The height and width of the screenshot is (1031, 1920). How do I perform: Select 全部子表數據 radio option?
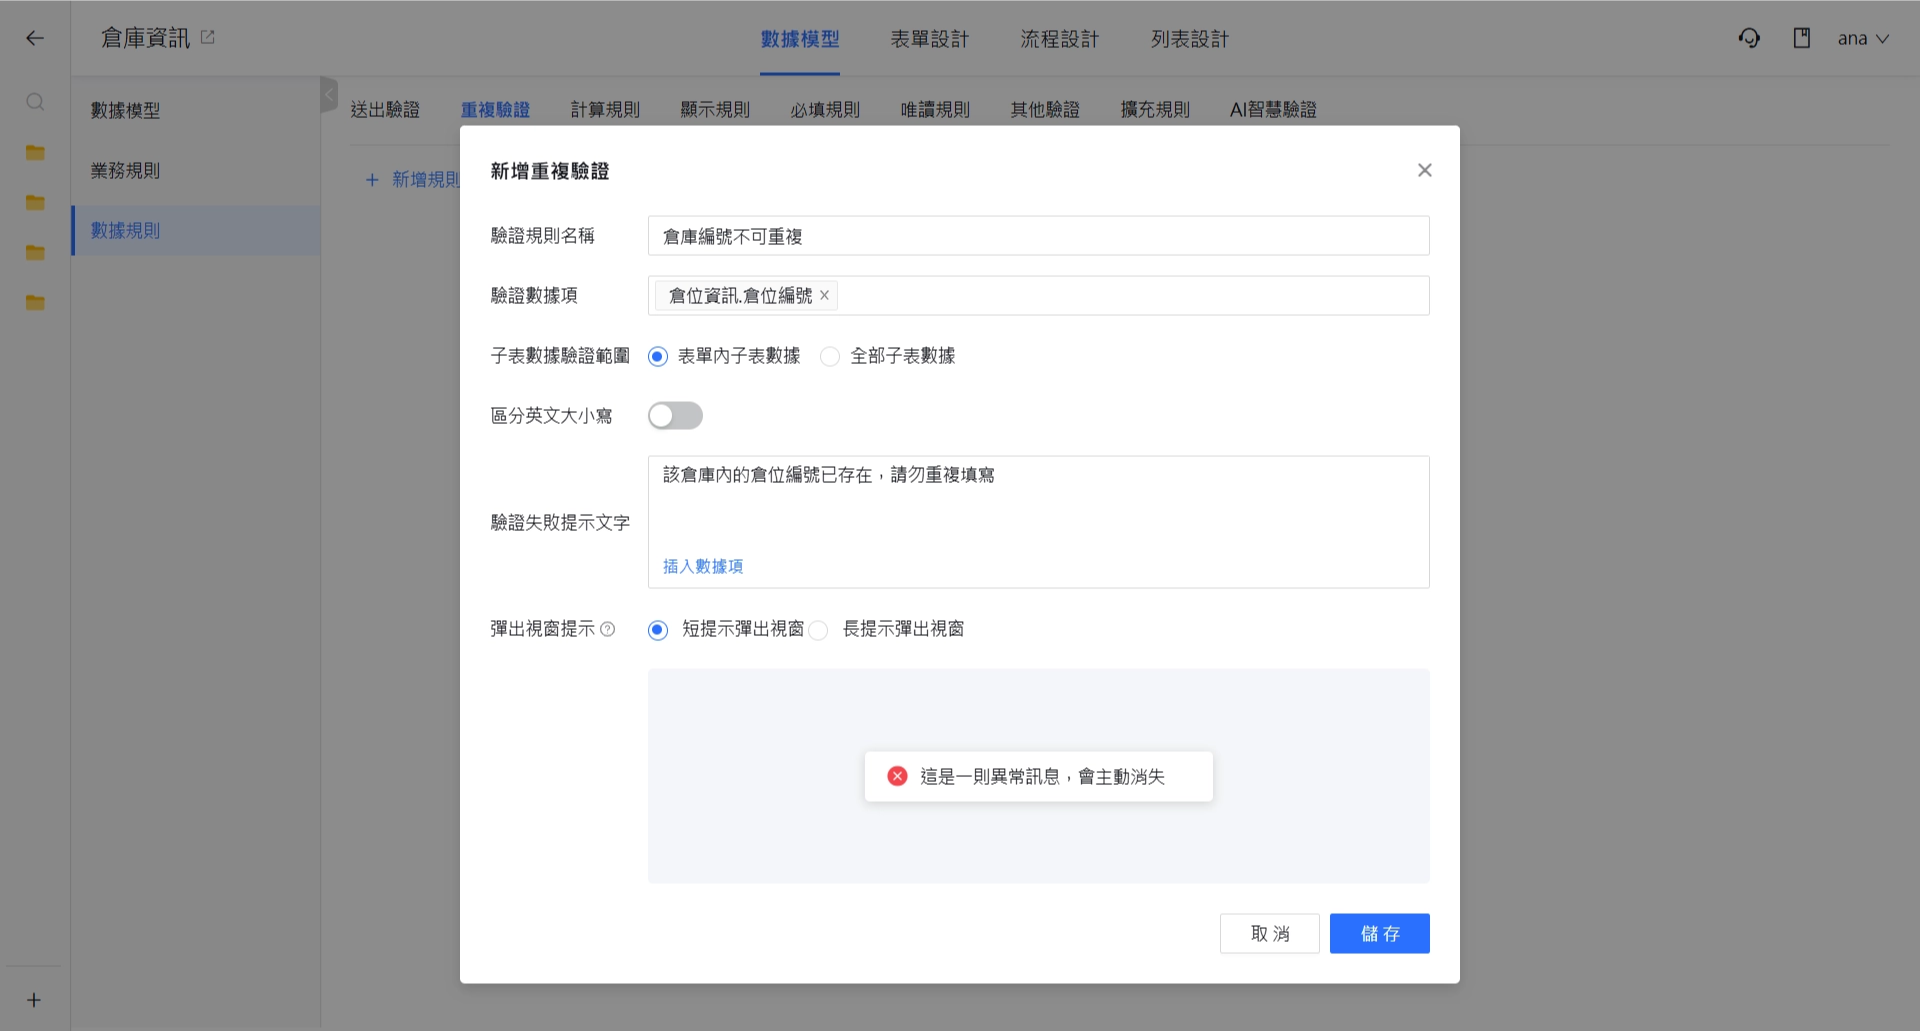pyautogui.click(x=829, y=356)
